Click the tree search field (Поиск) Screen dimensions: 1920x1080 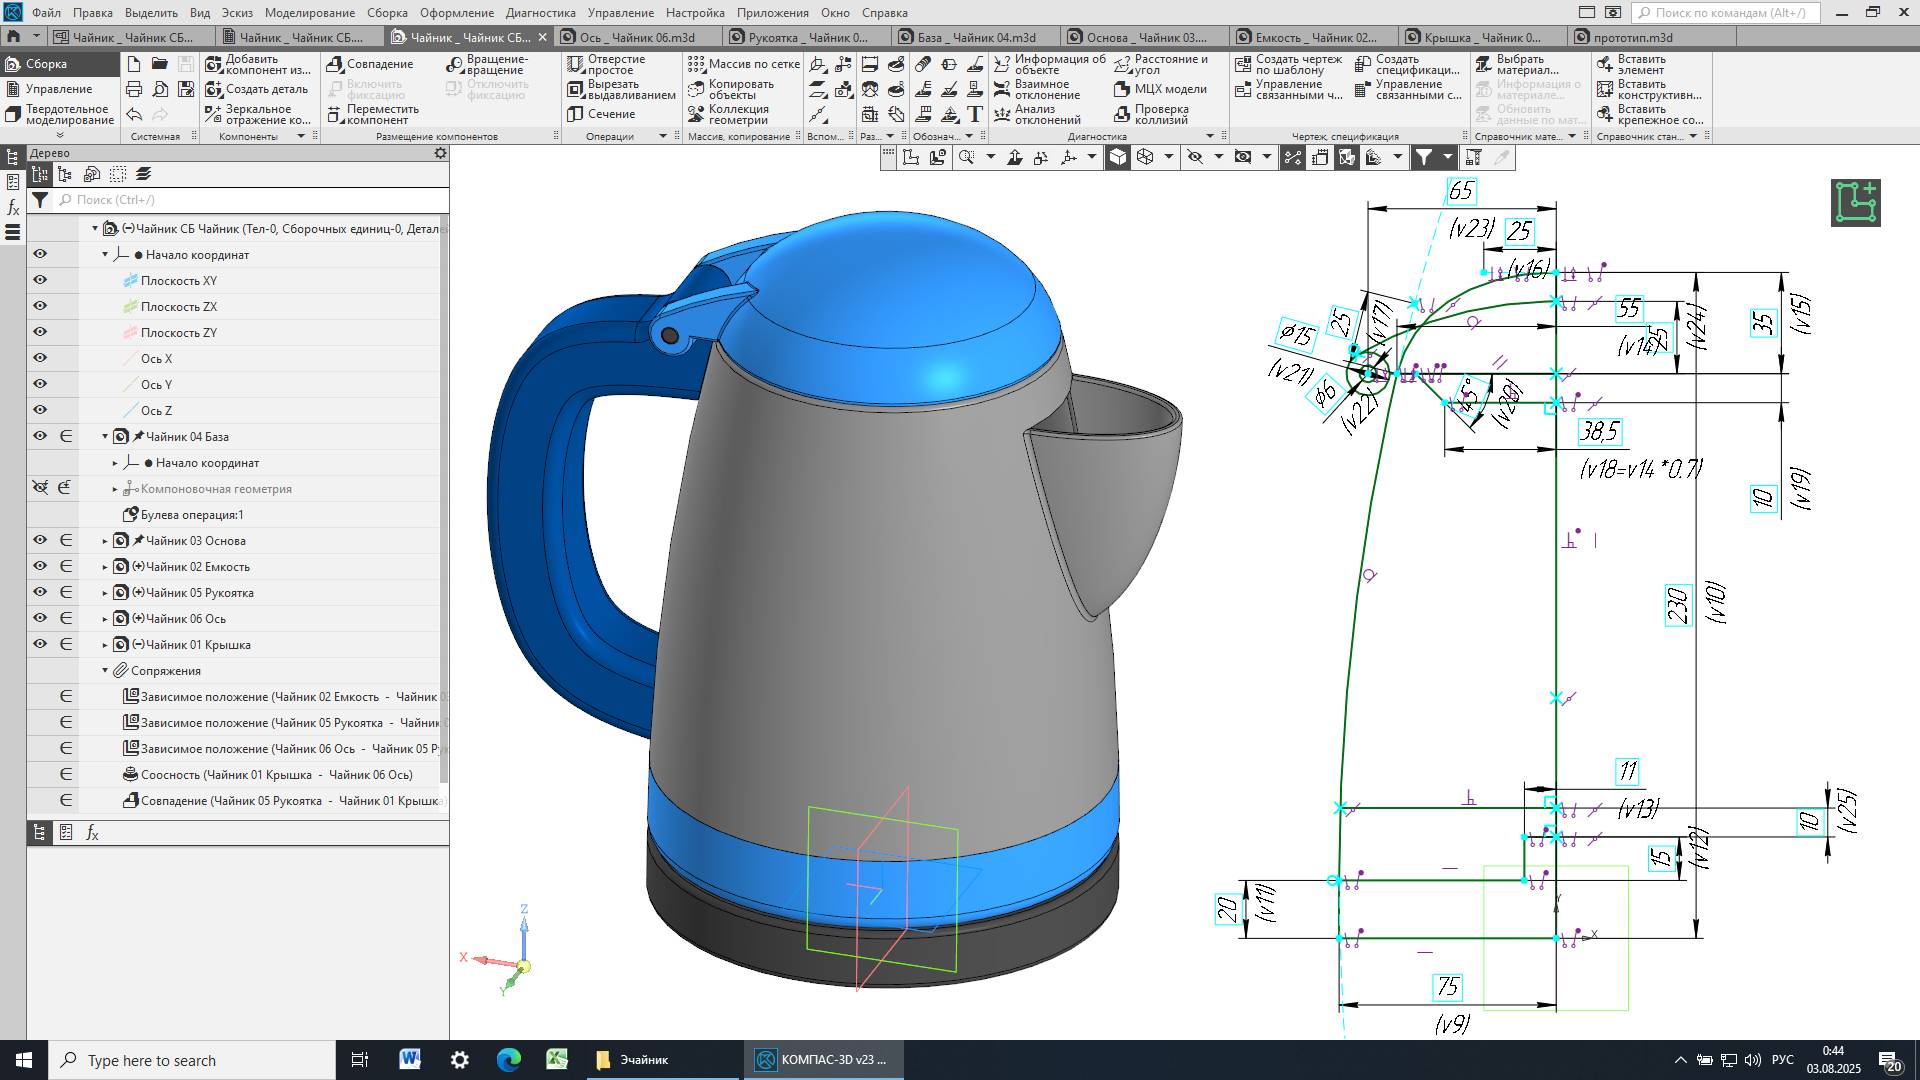[x=250, y=200]
